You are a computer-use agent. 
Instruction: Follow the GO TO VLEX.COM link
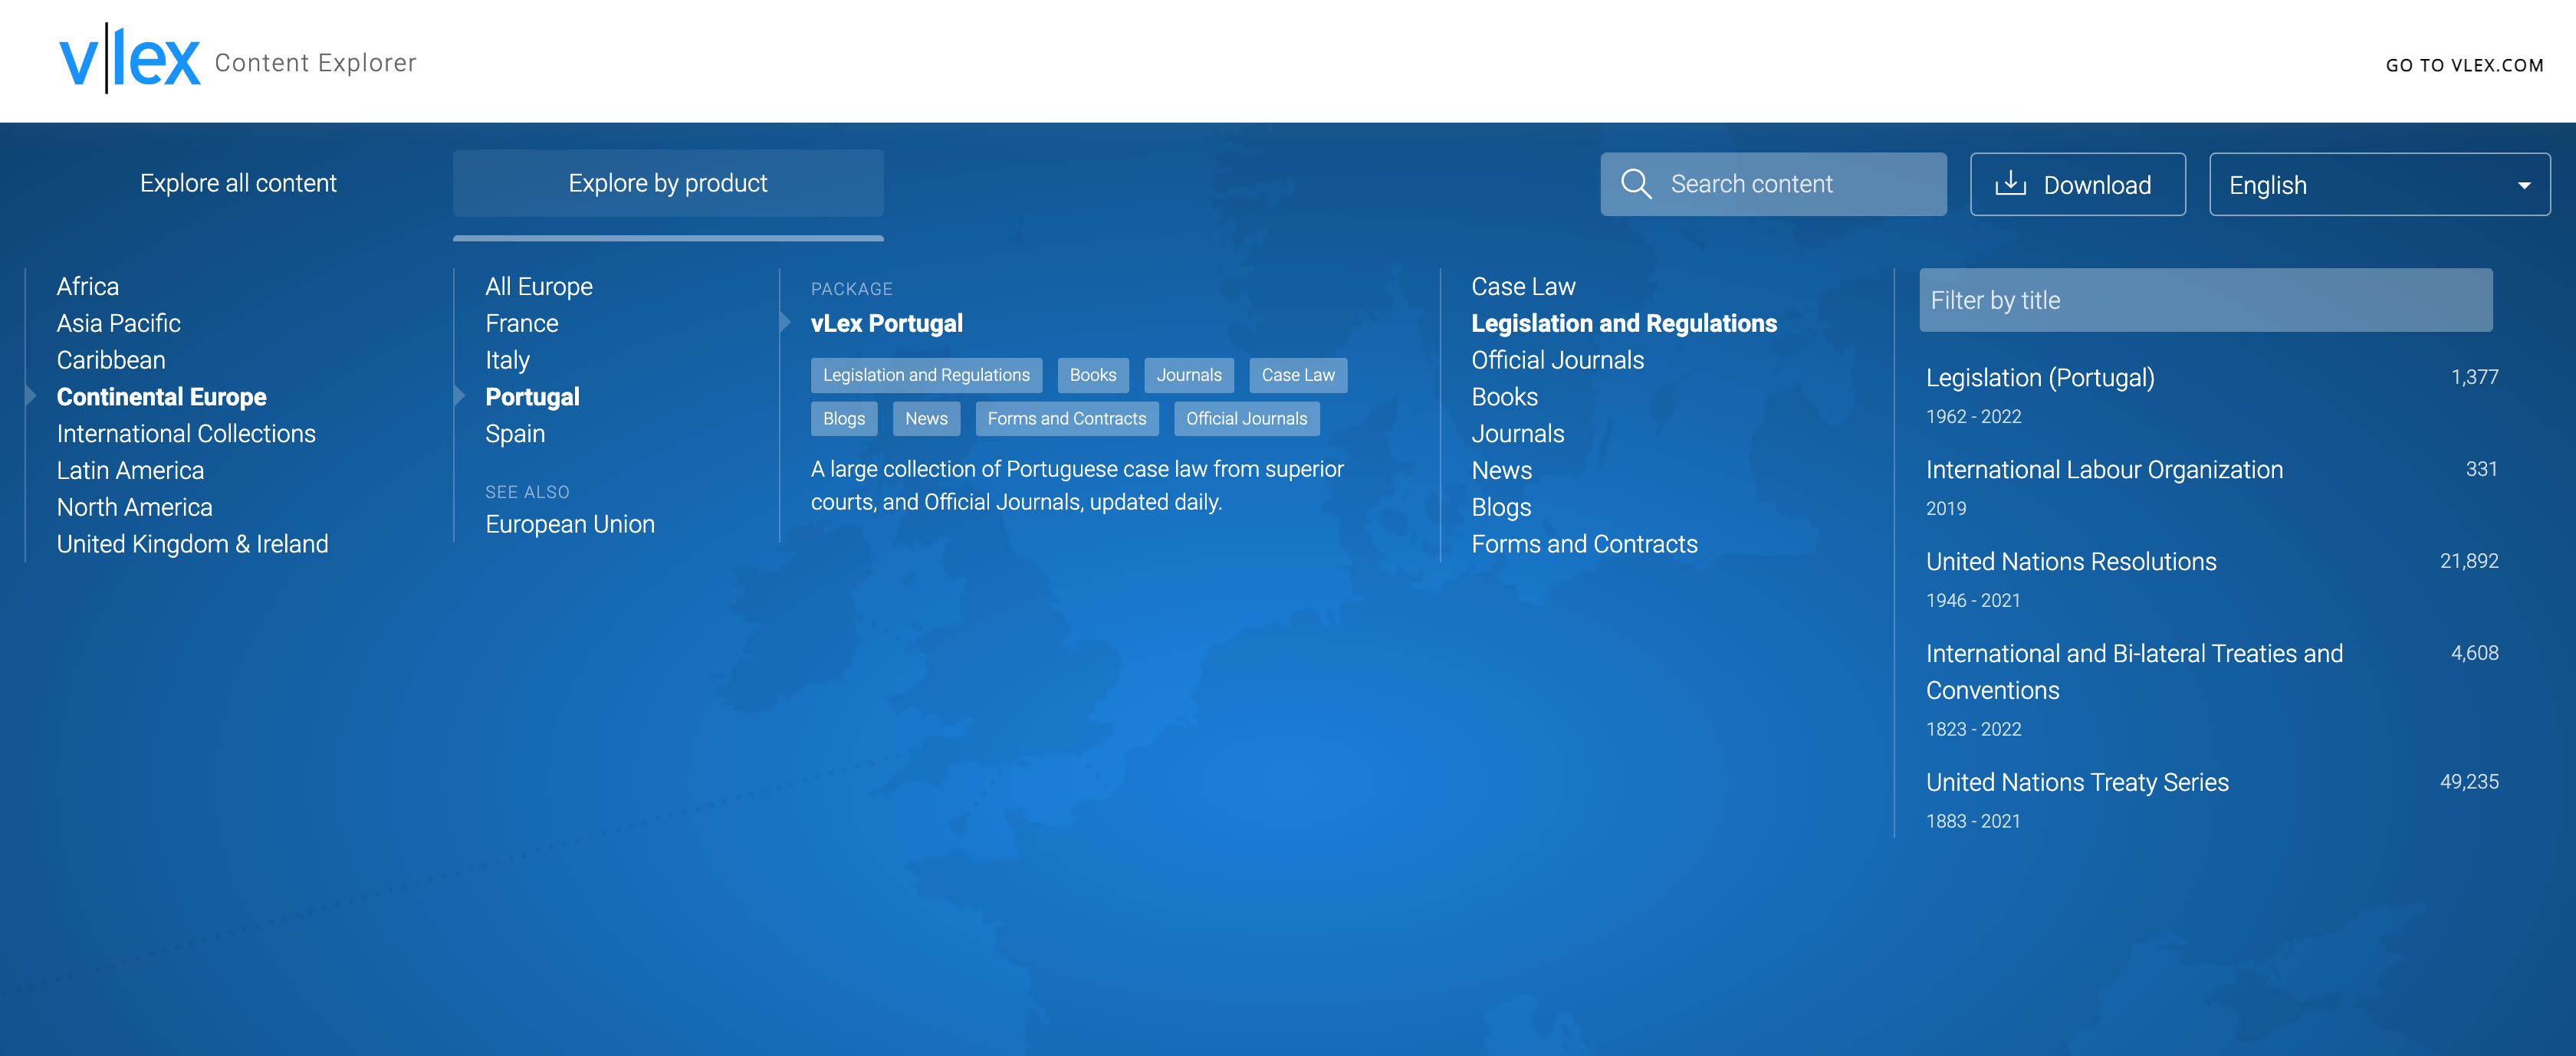(x=2464, y=65)
